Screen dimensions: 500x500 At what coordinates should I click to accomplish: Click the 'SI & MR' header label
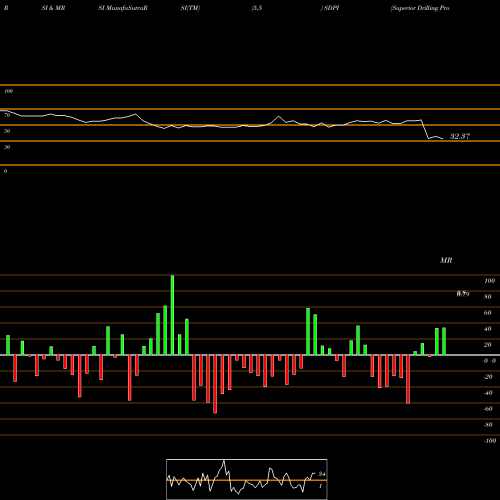tap(53, 8)
